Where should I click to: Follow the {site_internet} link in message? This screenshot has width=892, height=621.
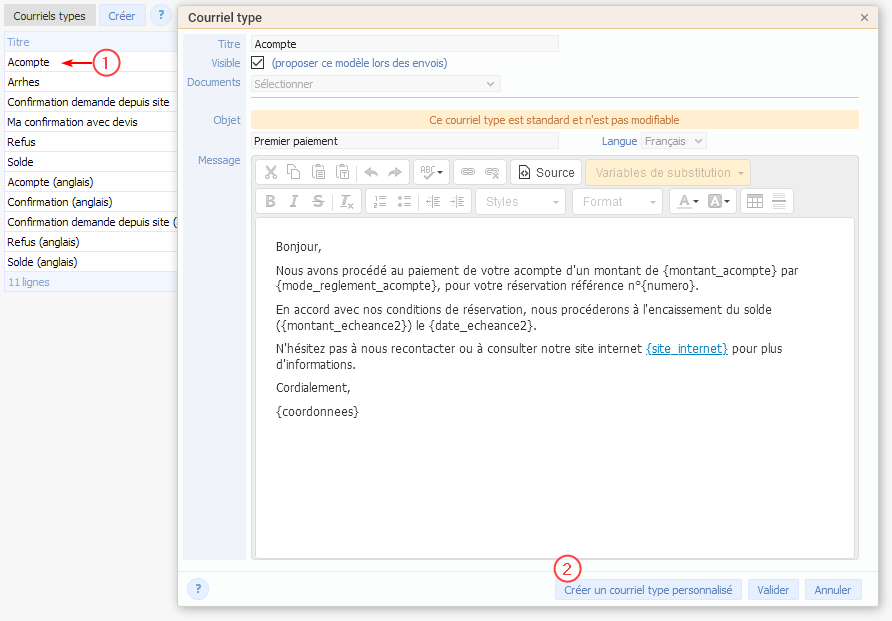coord(687,349)
